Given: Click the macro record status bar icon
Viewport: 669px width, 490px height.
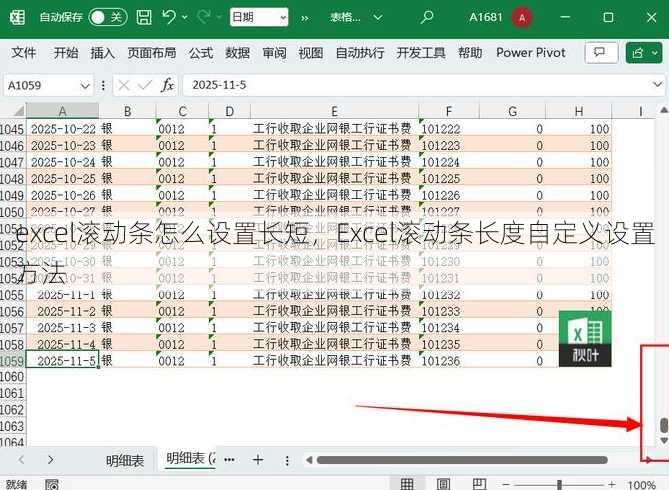Looking at the screenshot, I should (x=52, y=484).
